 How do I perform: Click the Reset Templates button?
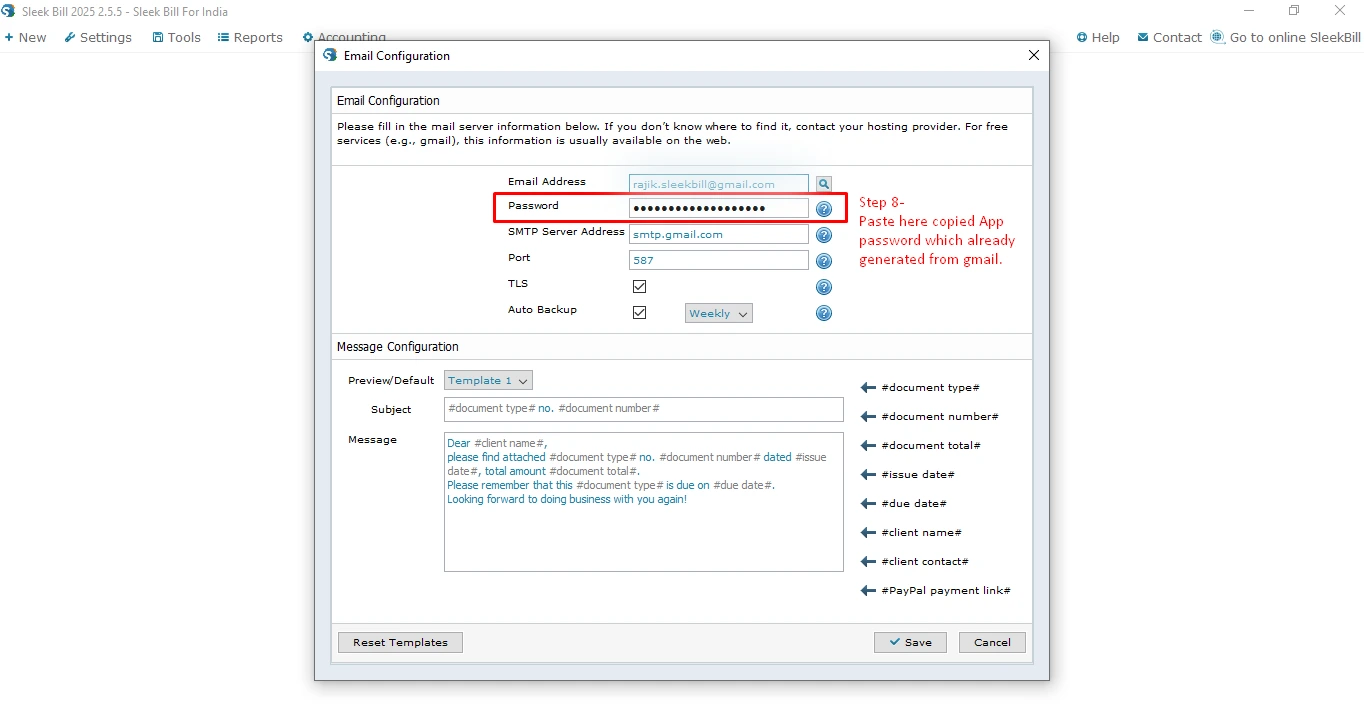(400, 643)
